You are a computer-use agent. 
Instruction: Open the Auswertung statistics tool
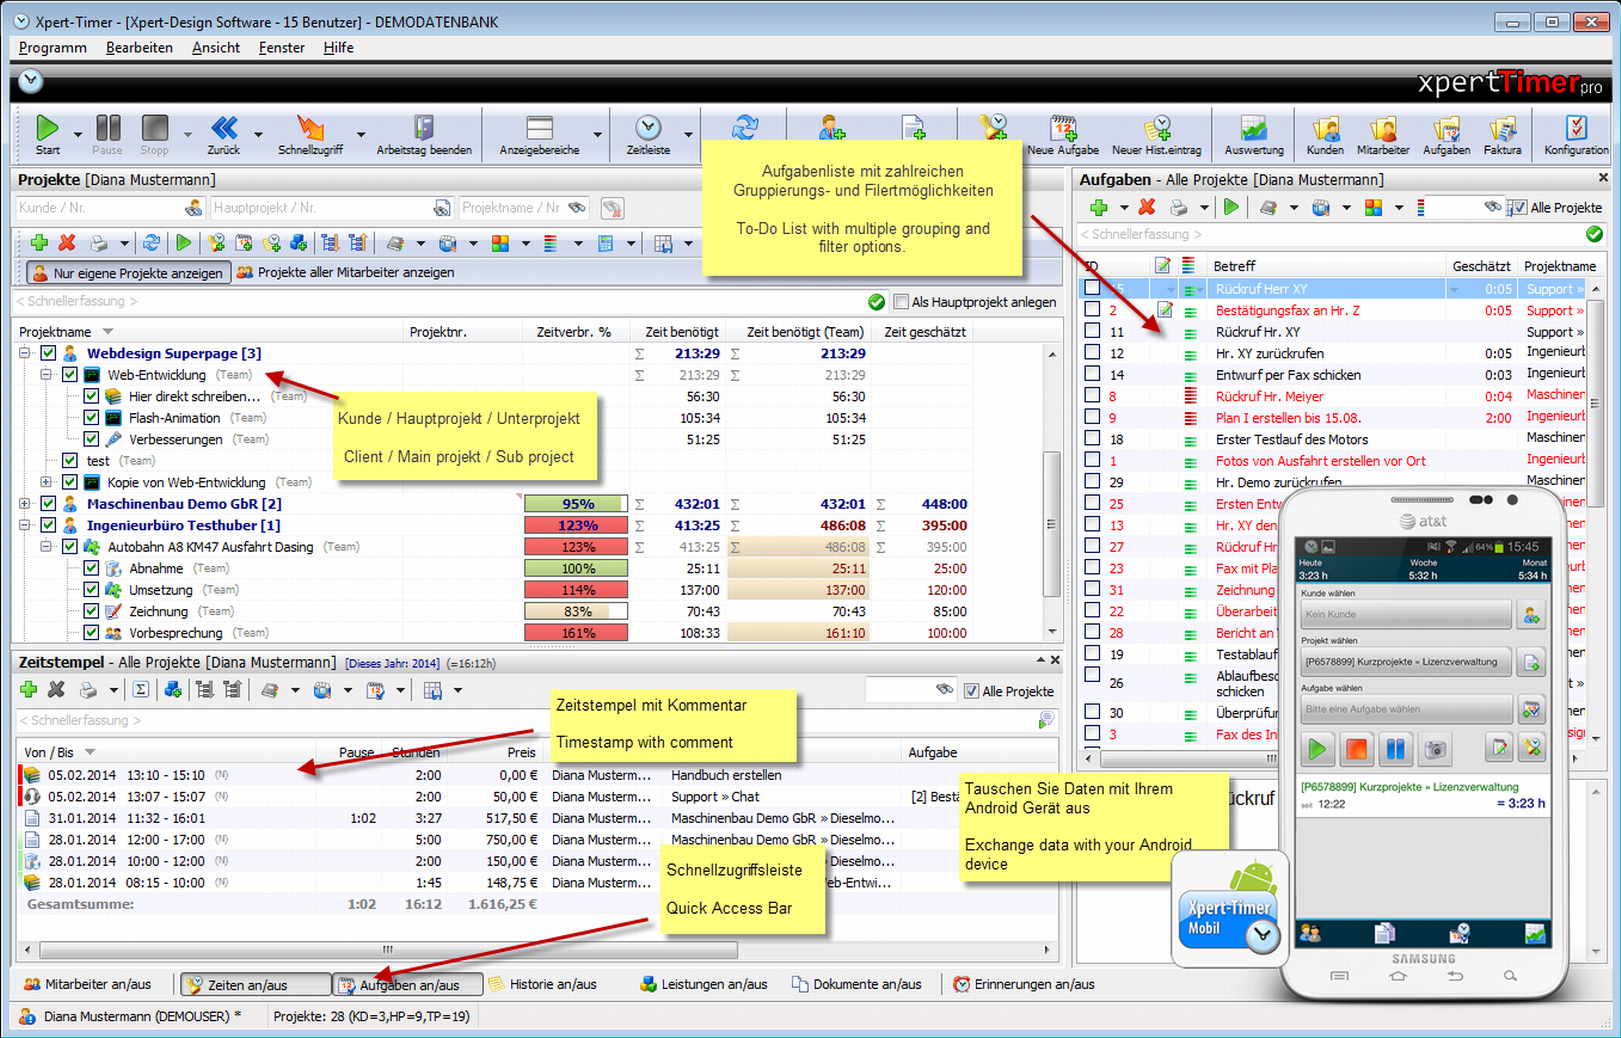1253,128
